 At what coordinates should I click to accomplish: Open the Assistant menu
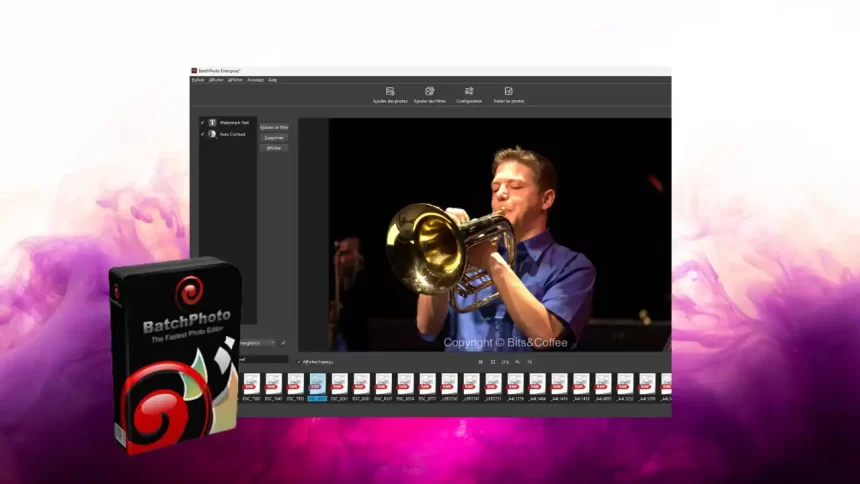255,80
